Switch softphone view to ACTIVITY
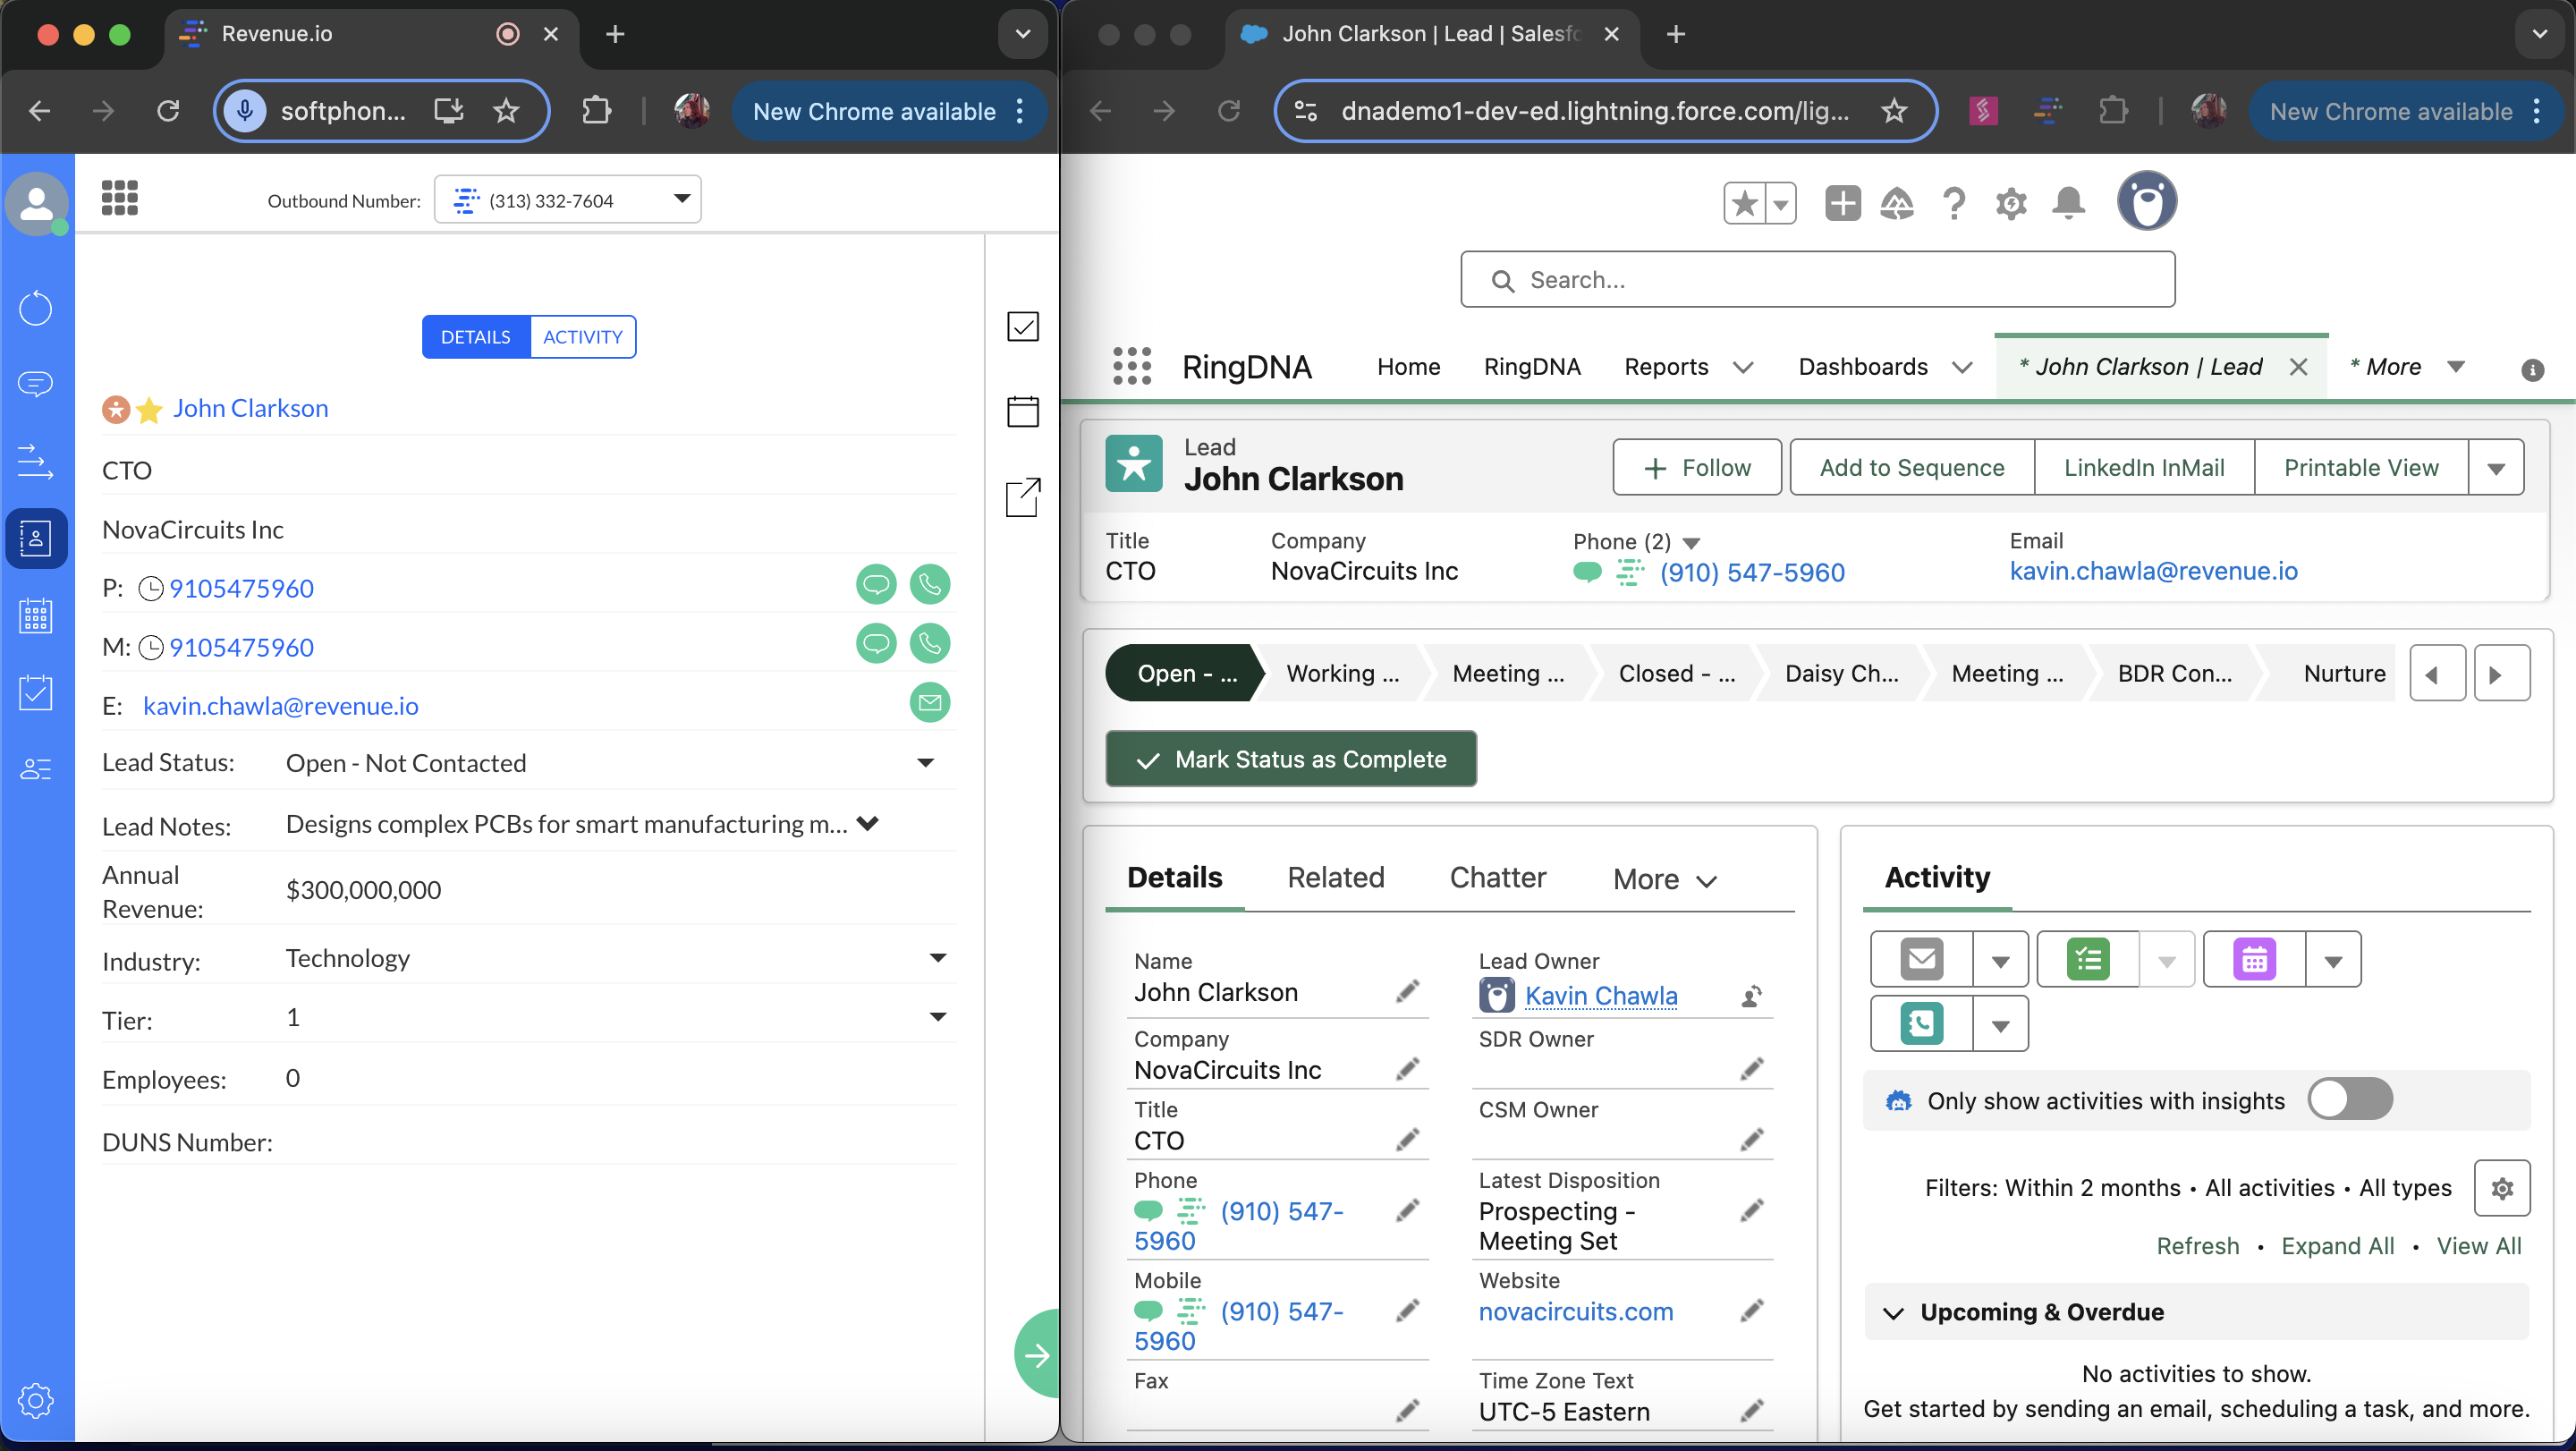The height and width of the screenshot is (1451, 2576). coord(582,337)
